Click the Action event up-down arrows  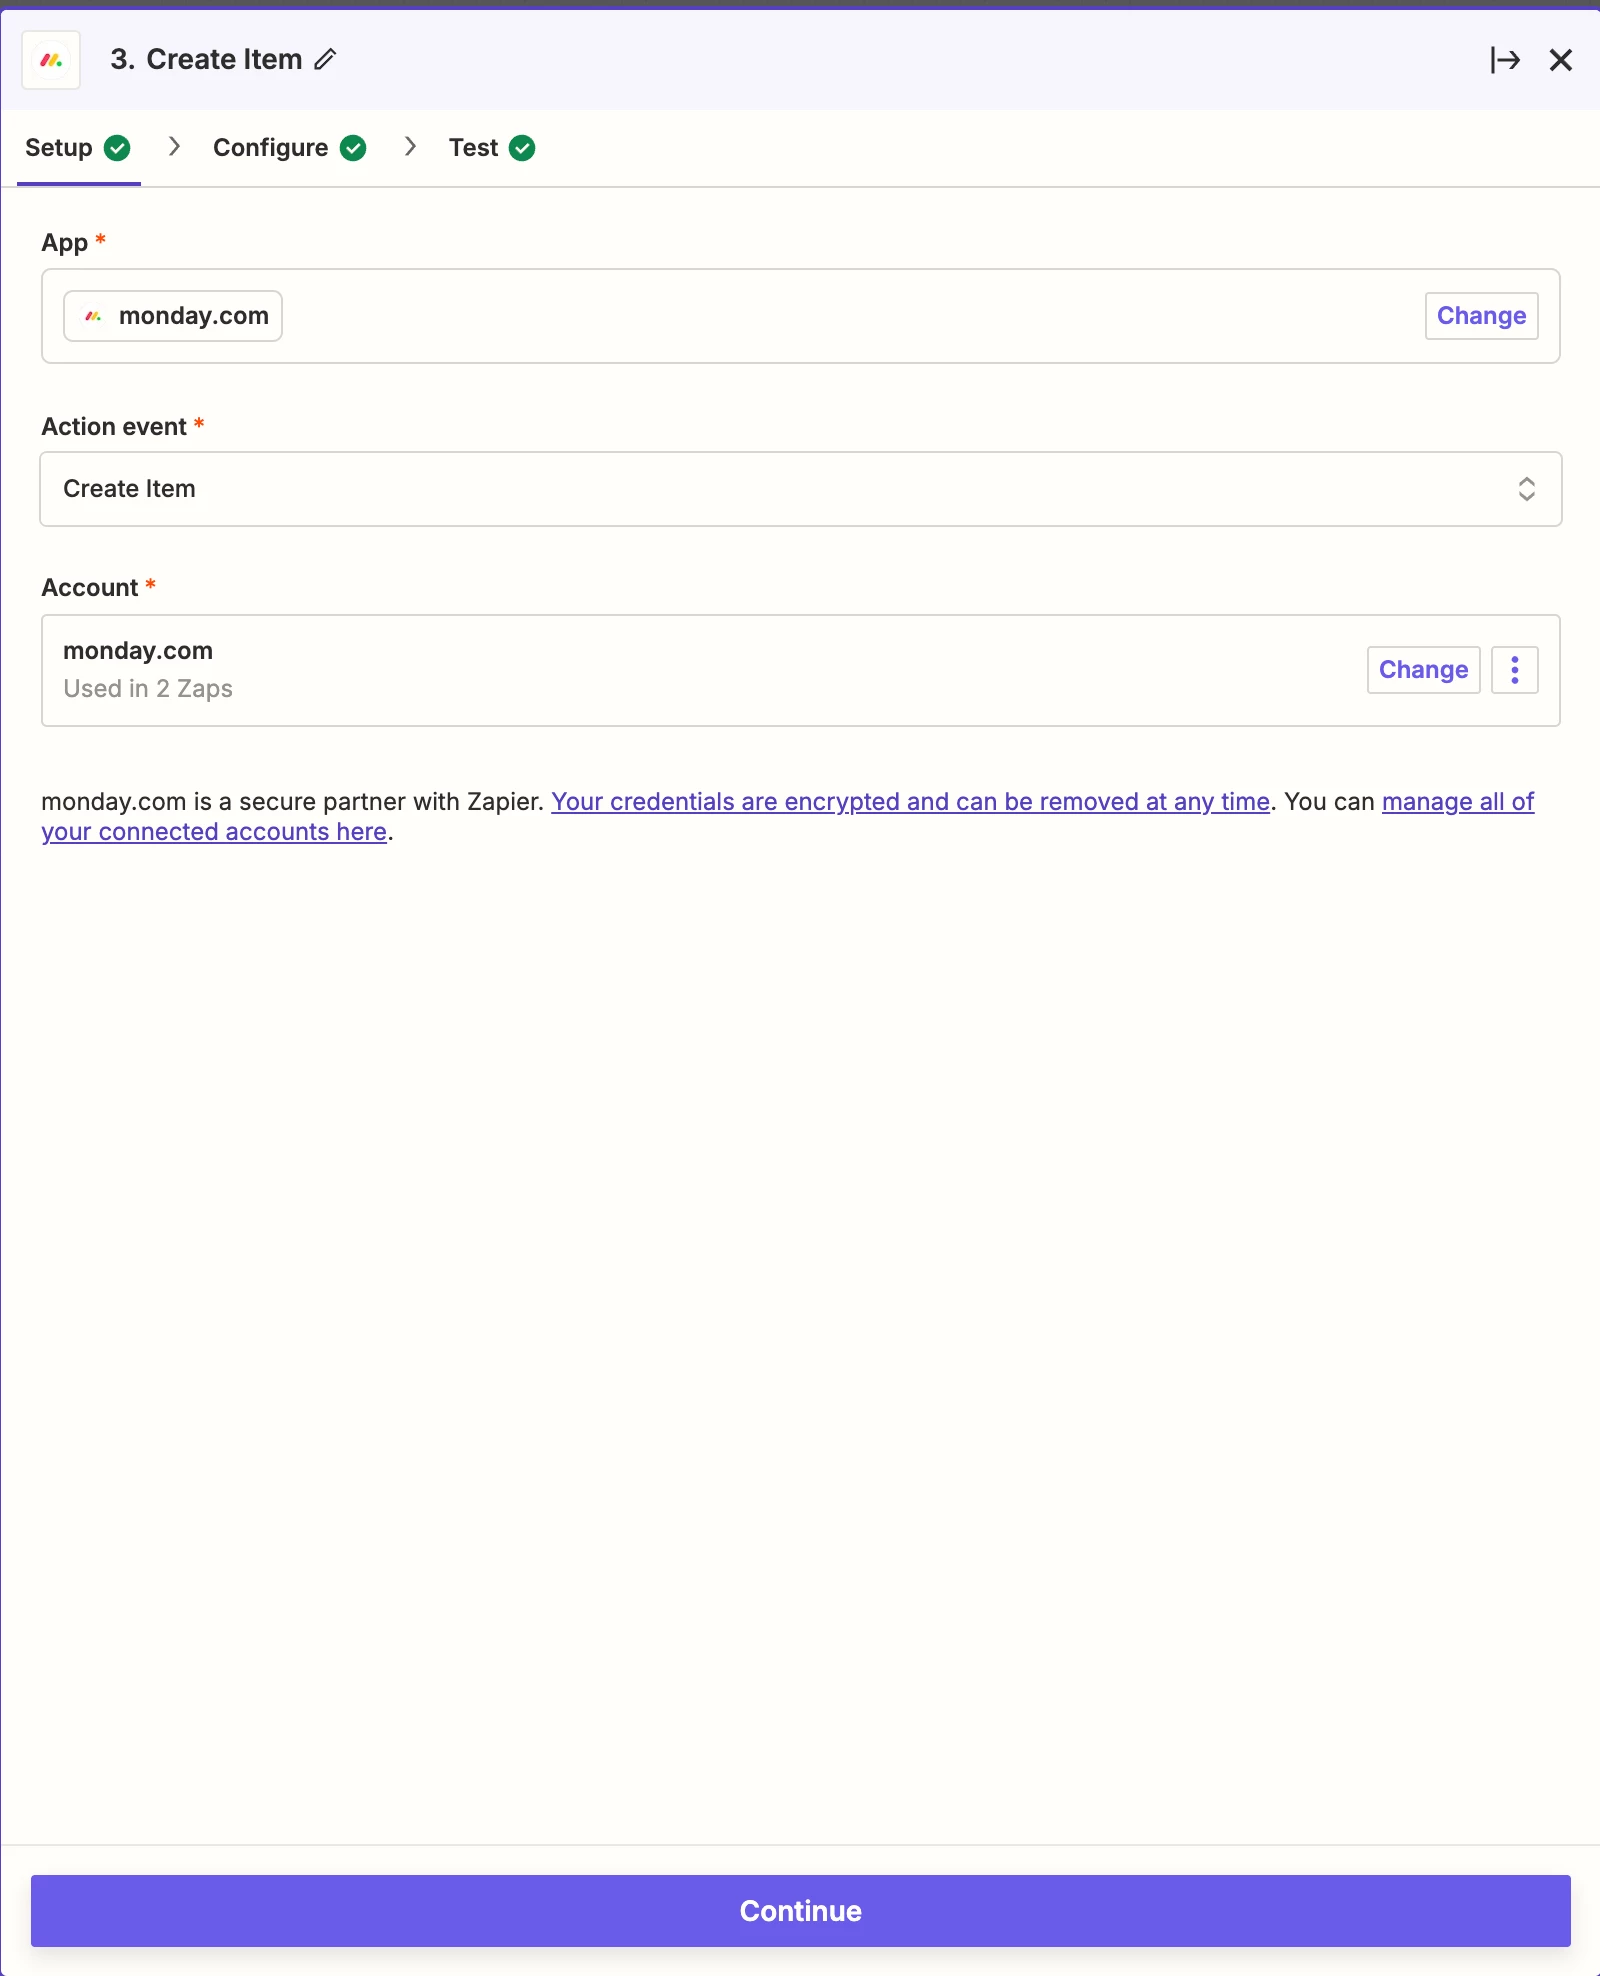click(x=1526, y=489)
